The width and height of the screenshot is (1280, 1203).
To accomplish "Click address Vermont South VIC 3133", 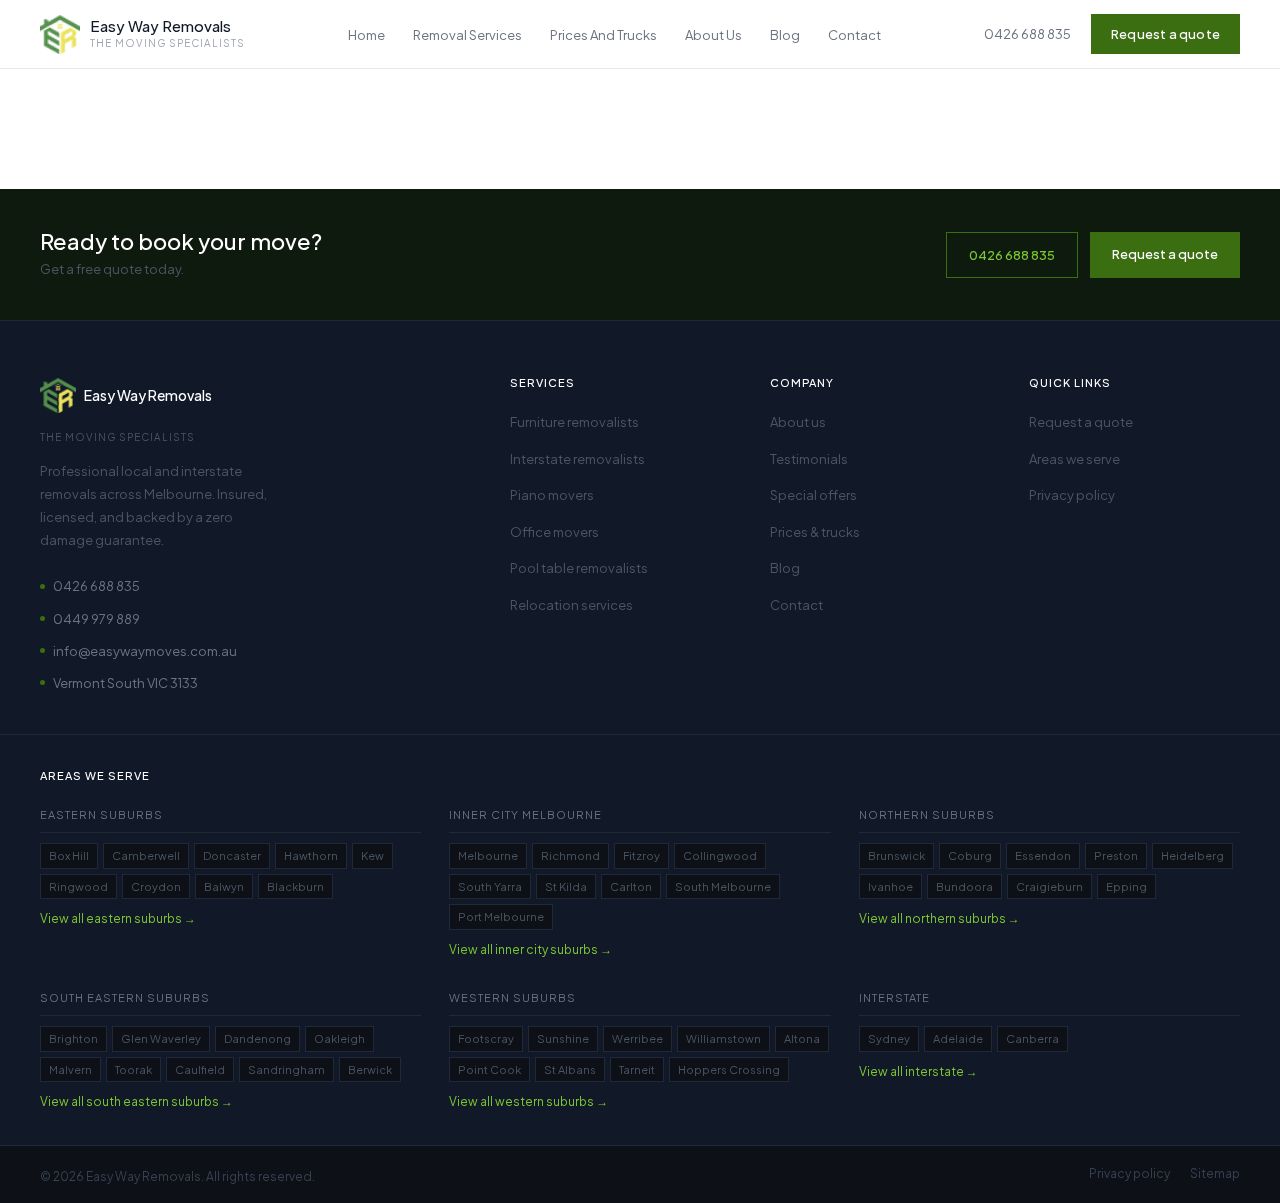I will click(125, 683).
